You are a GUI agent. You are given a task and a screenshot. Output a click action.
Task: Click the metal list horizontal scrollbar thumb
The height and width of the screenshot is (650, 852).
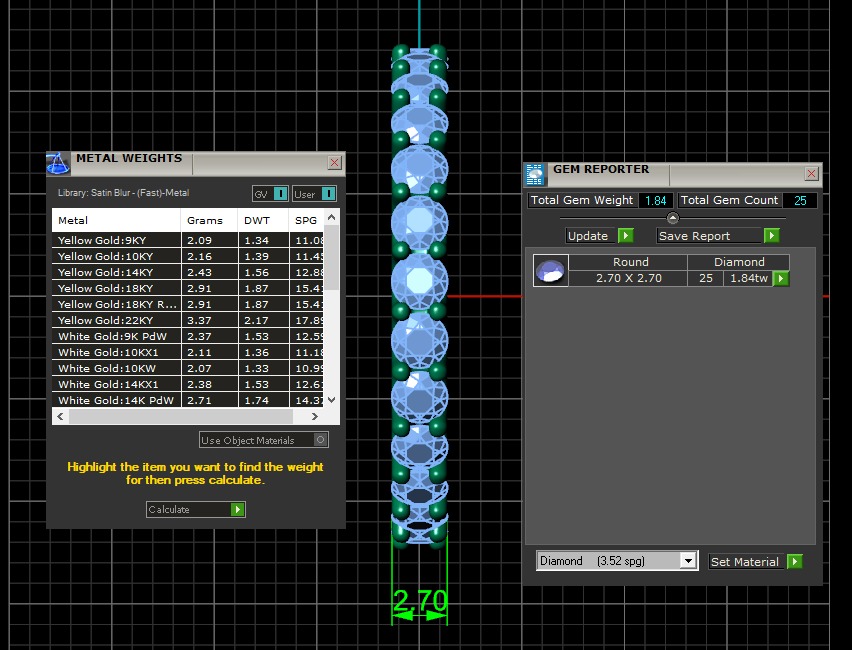coord(181,416)
